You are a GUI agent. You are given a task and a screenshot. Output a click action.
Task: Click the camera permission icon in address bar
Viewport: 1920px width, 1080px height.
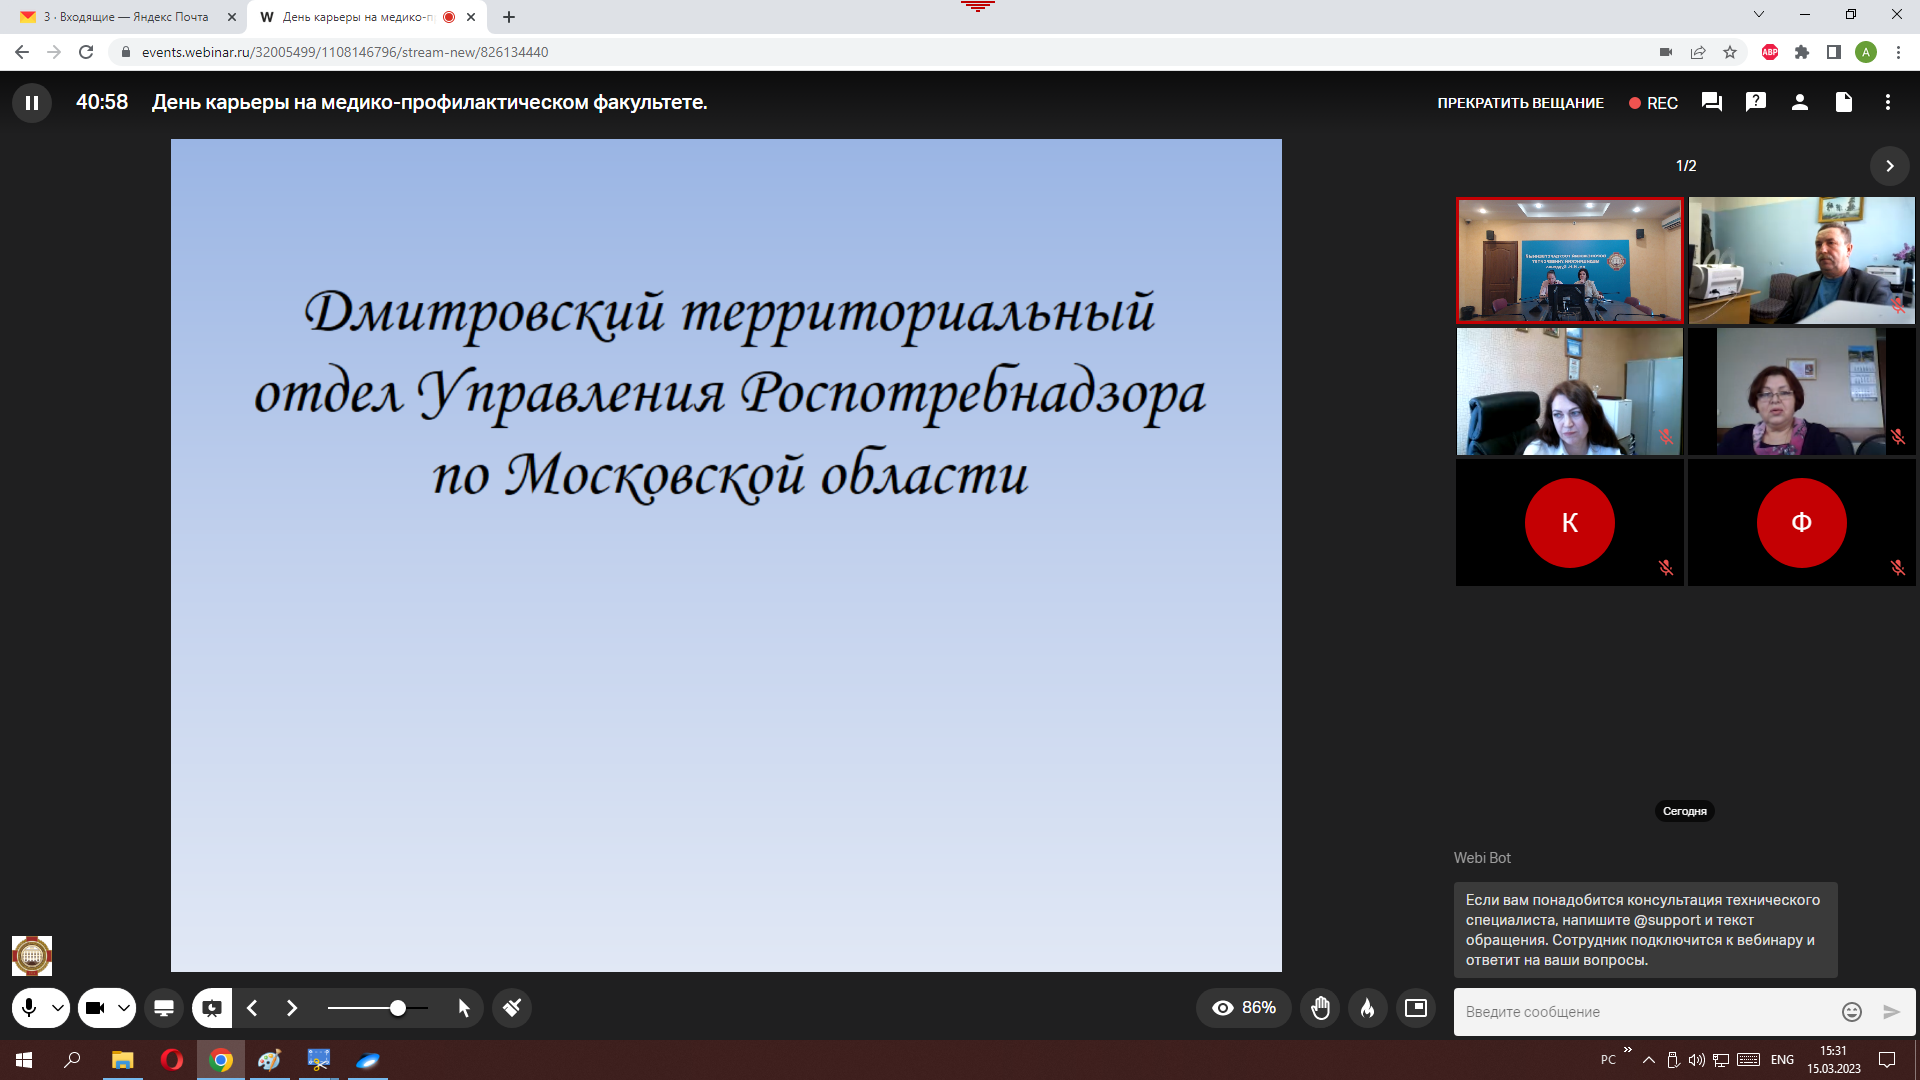pyautogui.click(x=1666, y=52)
